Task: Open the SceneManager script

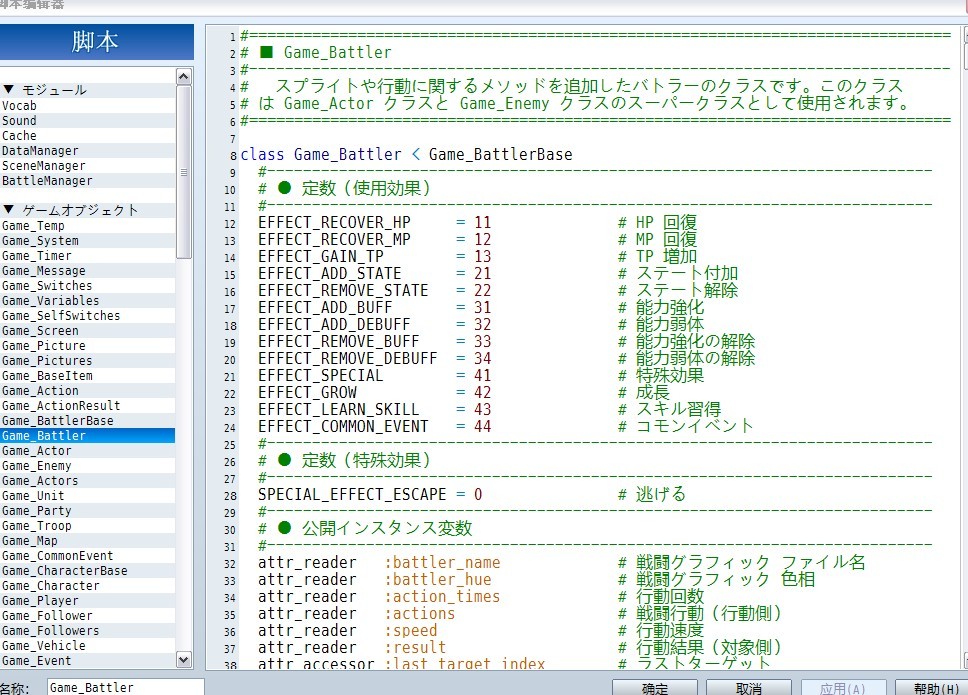Action: click(88, 165)
